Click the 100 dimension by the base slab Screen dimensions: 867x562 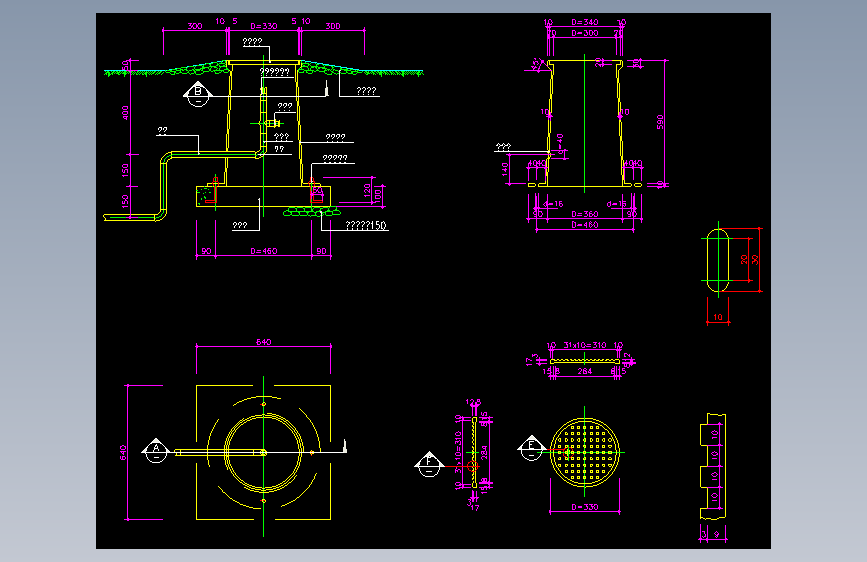click(x=378, y=195)
